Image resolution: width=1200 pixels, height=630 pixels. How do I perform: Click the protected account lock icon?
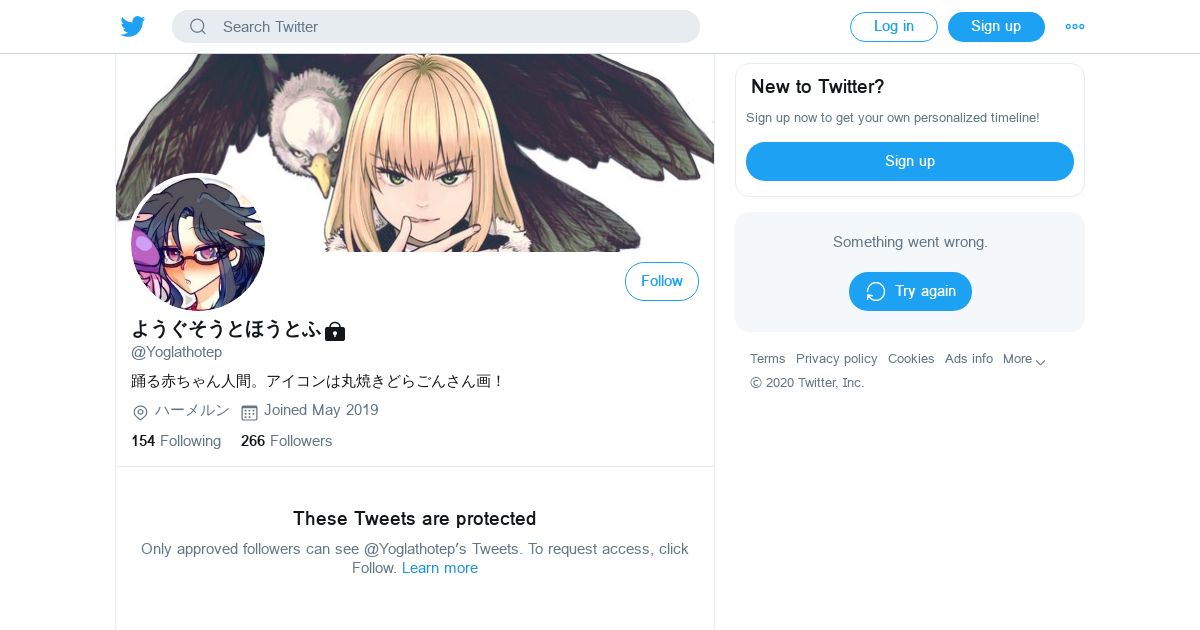(x=335, y=331)
